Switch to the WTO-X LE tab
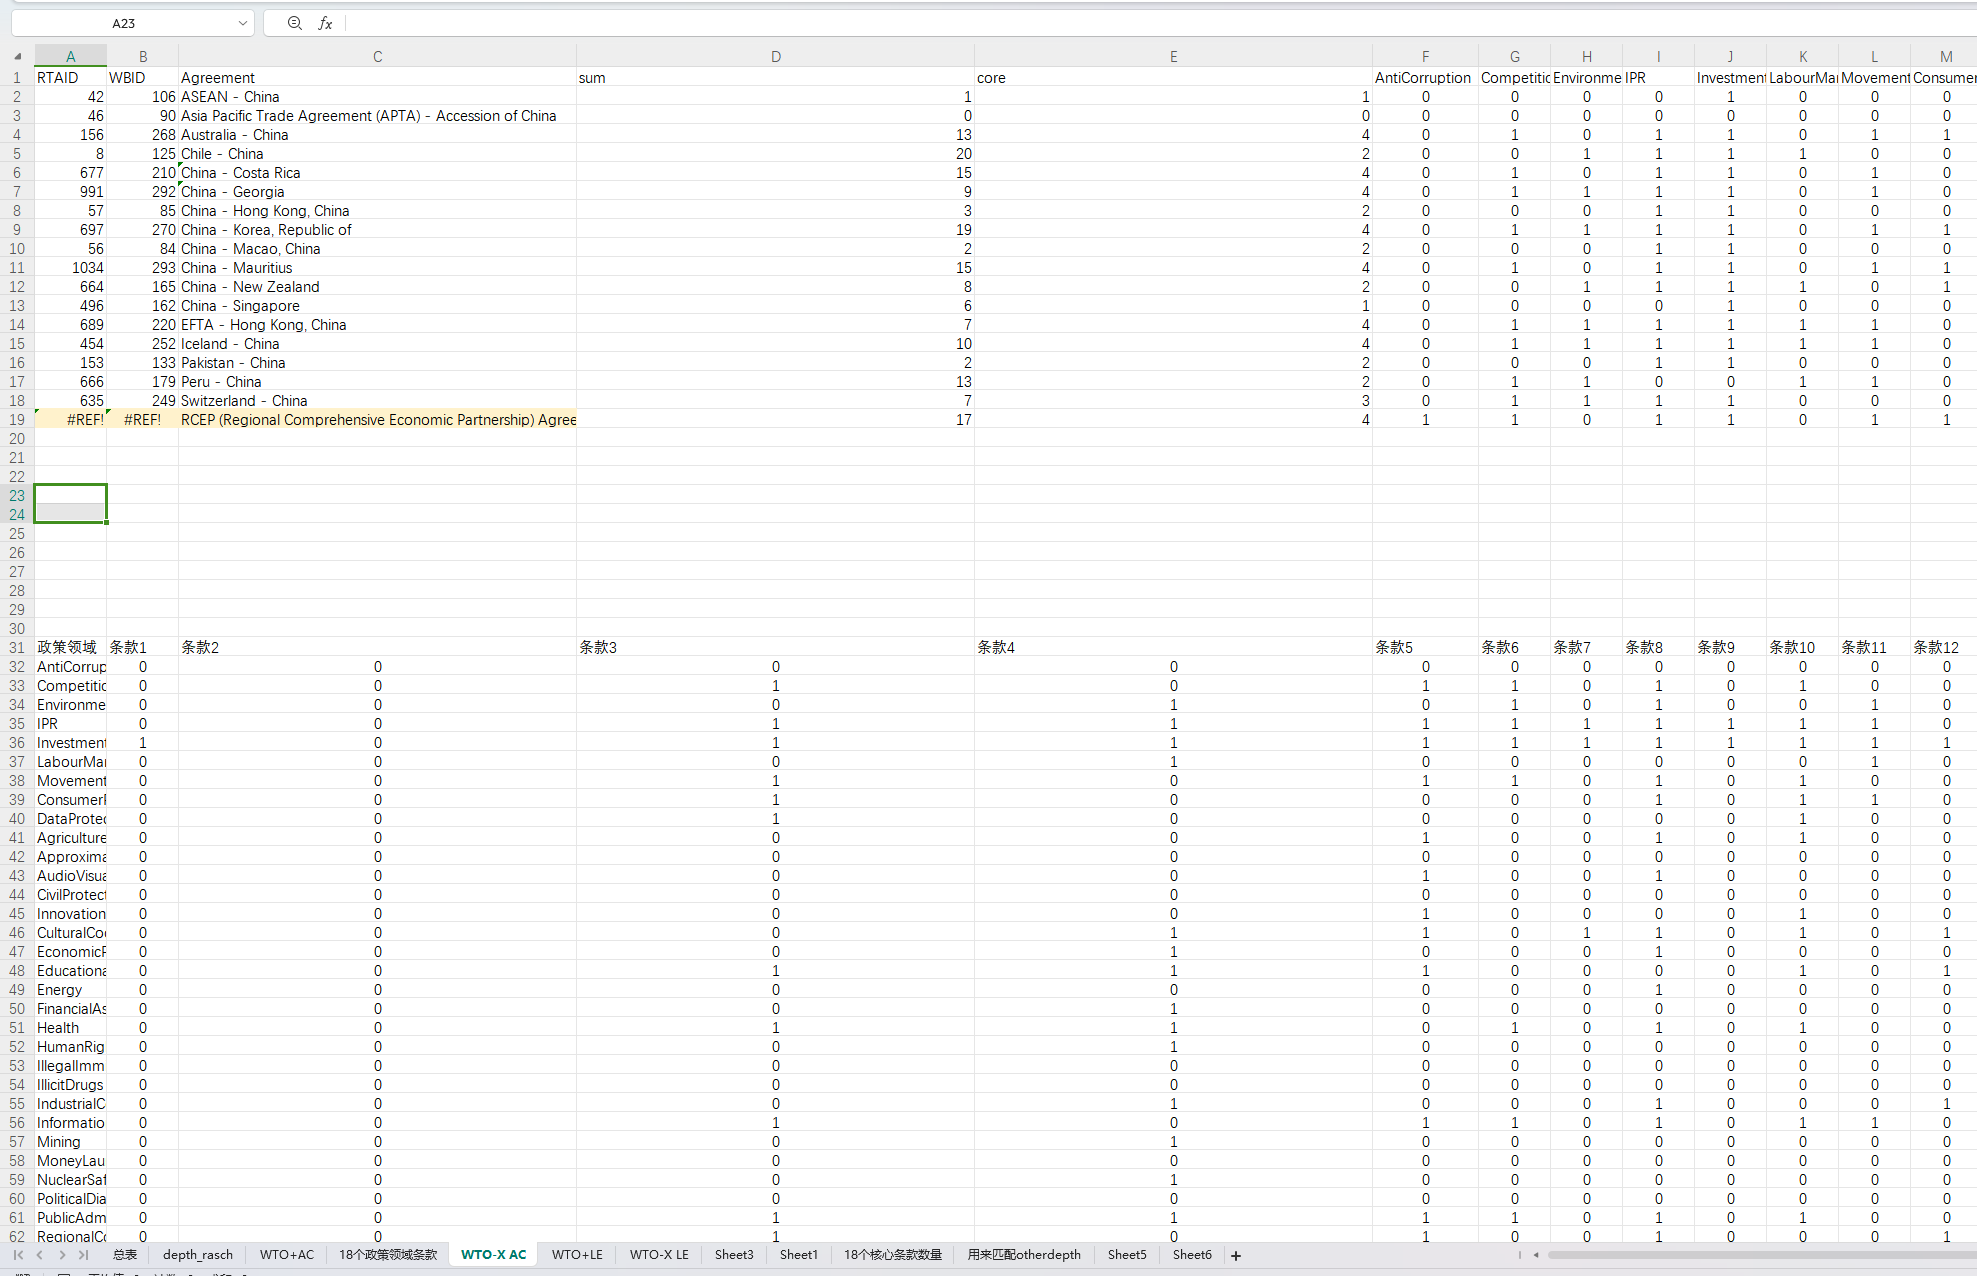Image resolution: width=1977 pixels, height=1276 pixels. point(658,1255)
